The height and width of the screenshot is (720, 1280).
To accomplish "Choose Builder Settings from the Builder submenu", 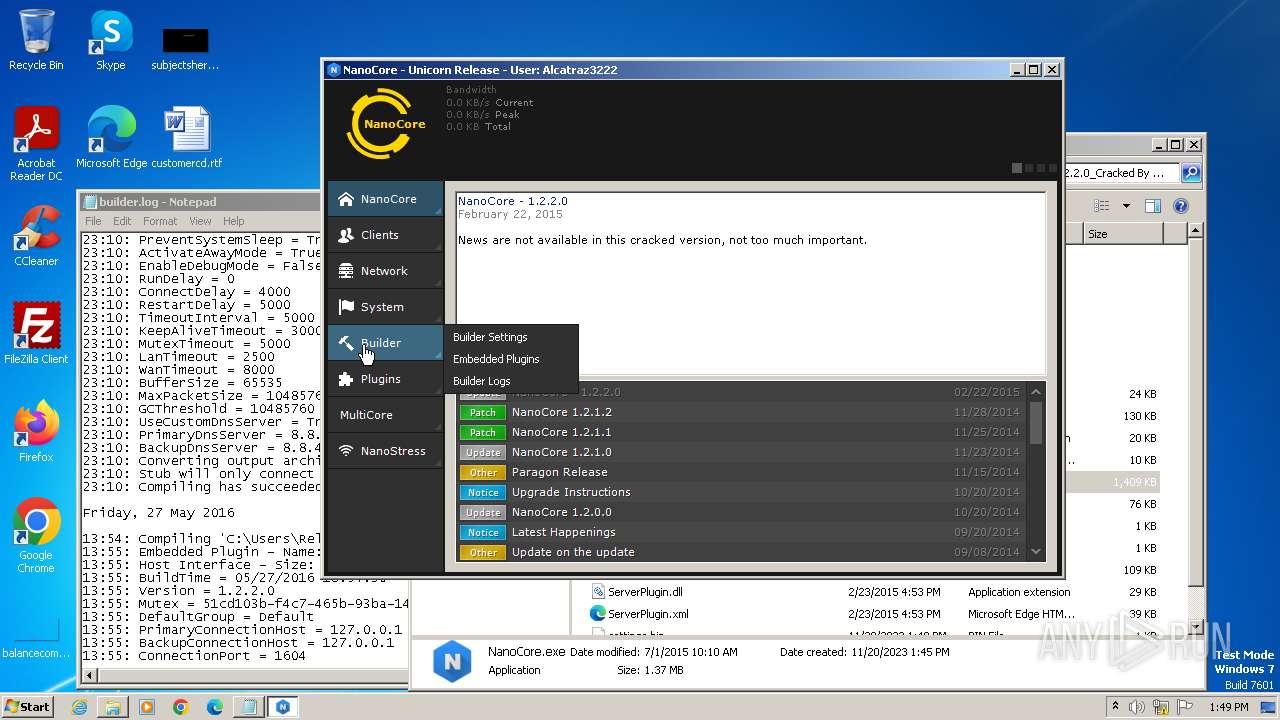I will click(x=490, y=337).
